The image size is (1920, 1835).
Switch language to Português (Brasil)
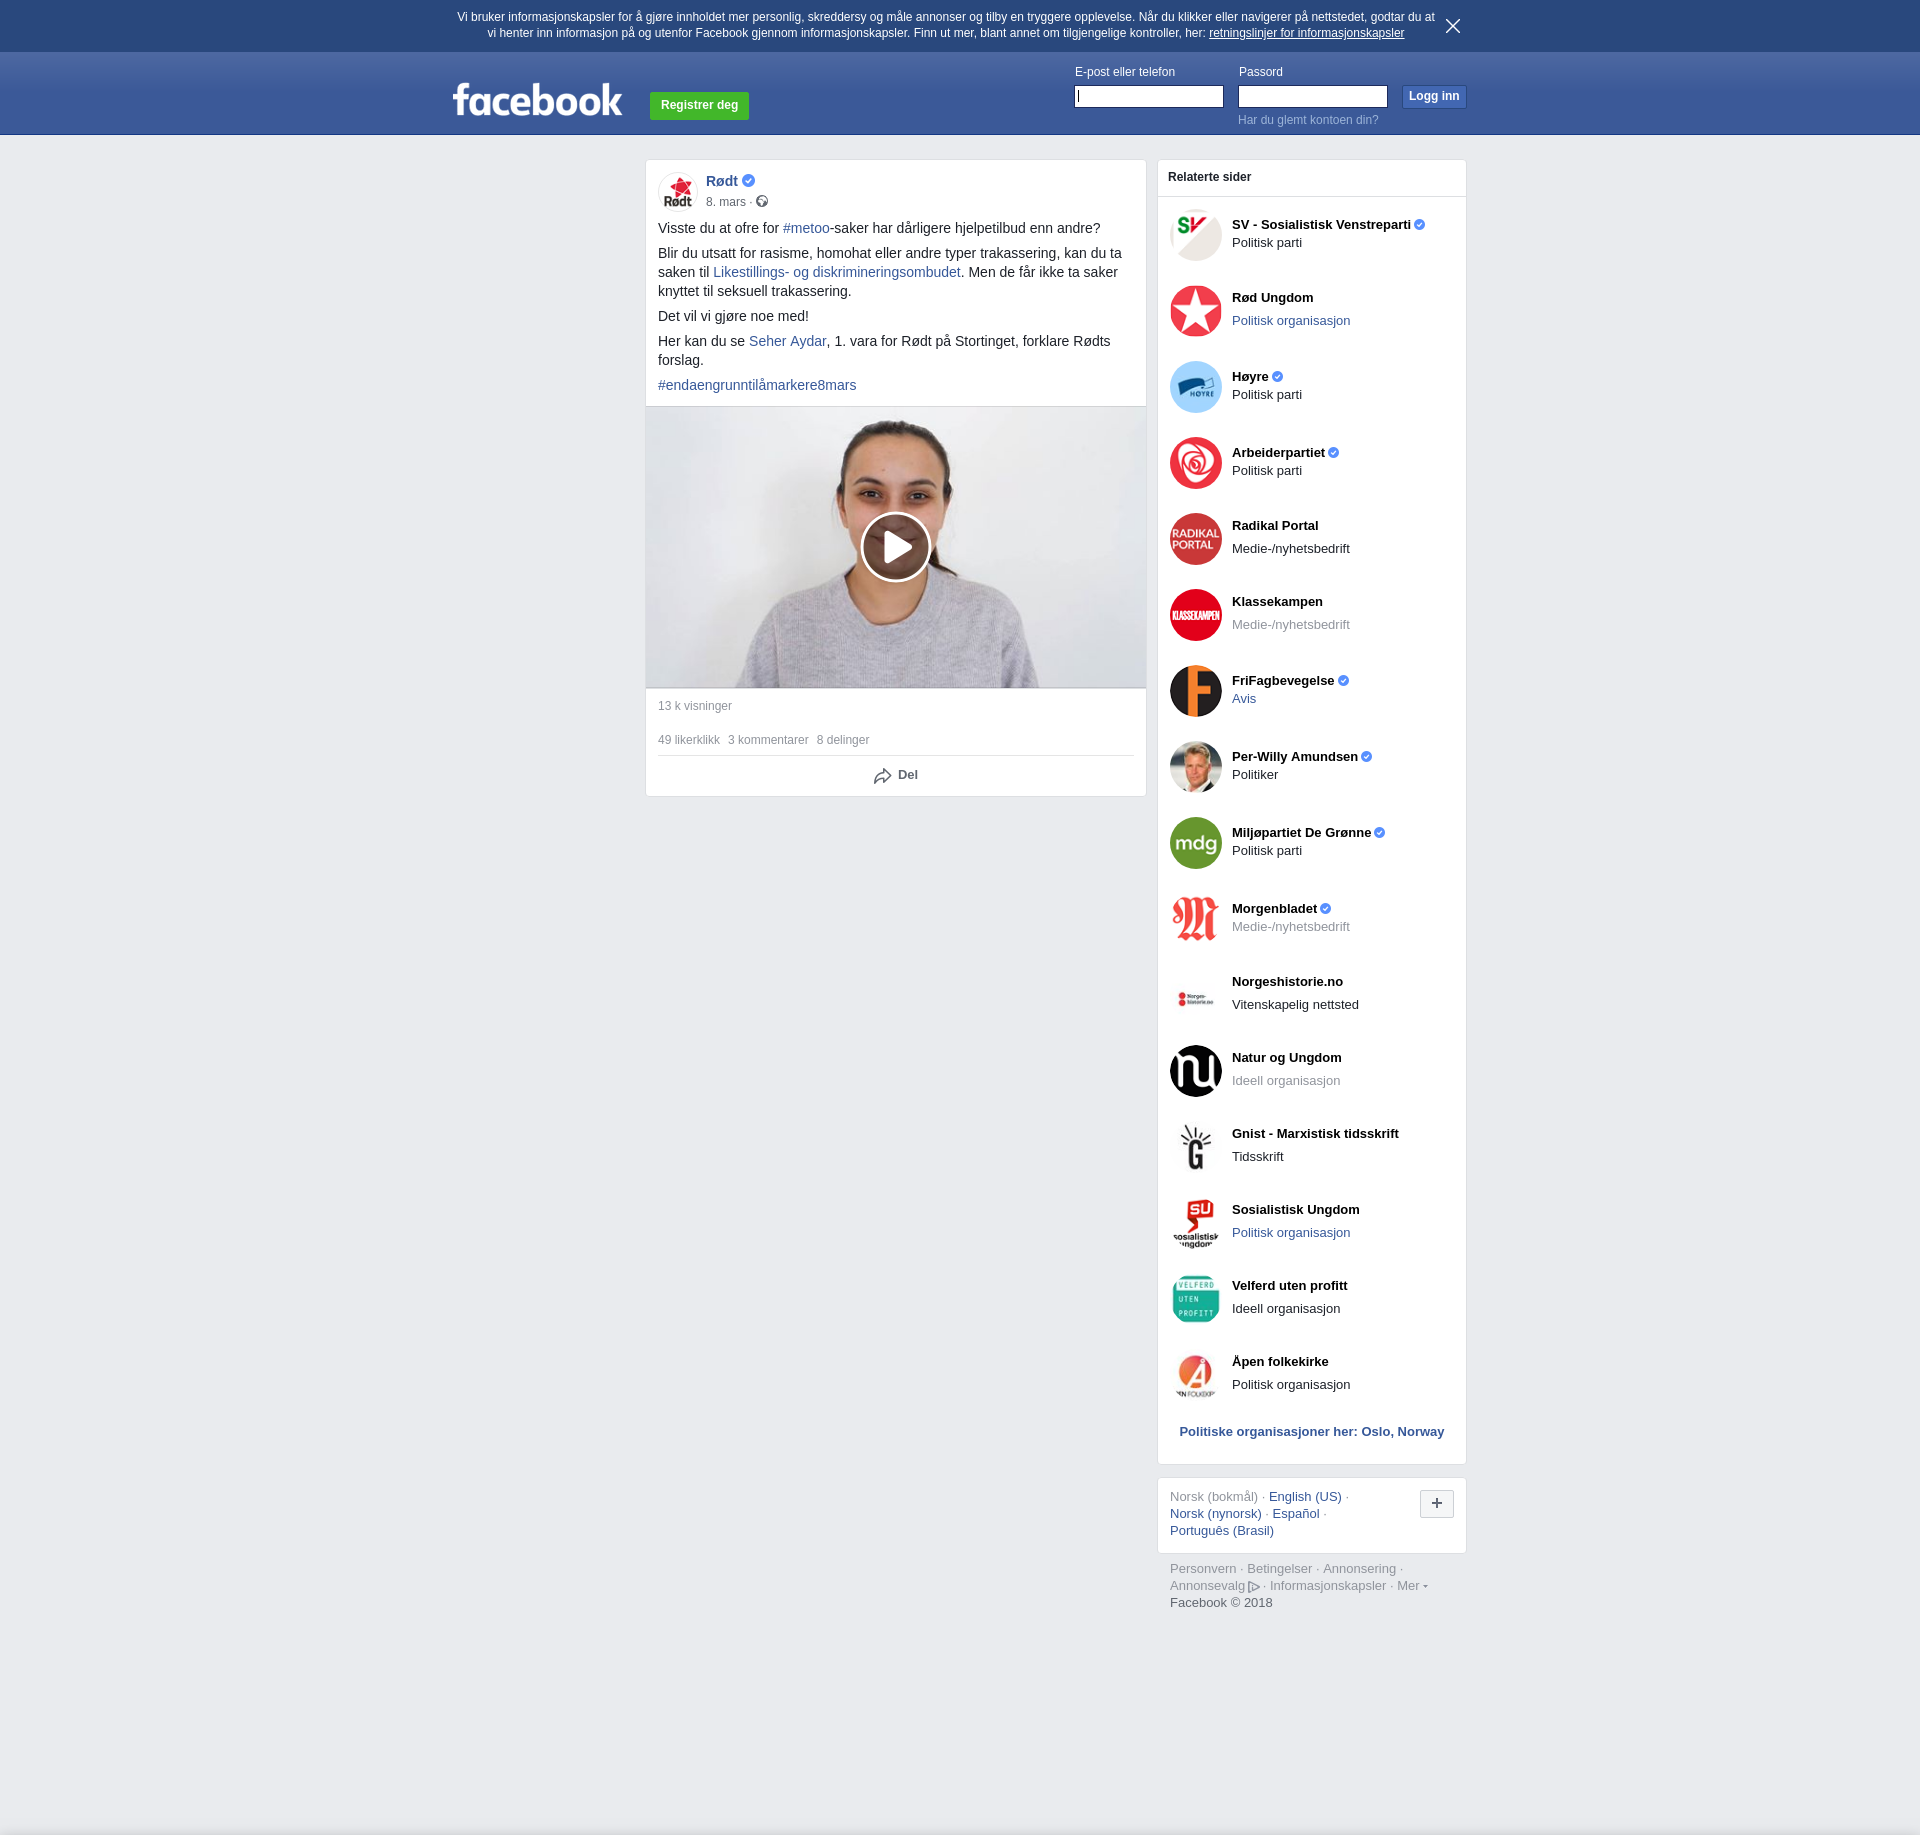[1222, 1531]
